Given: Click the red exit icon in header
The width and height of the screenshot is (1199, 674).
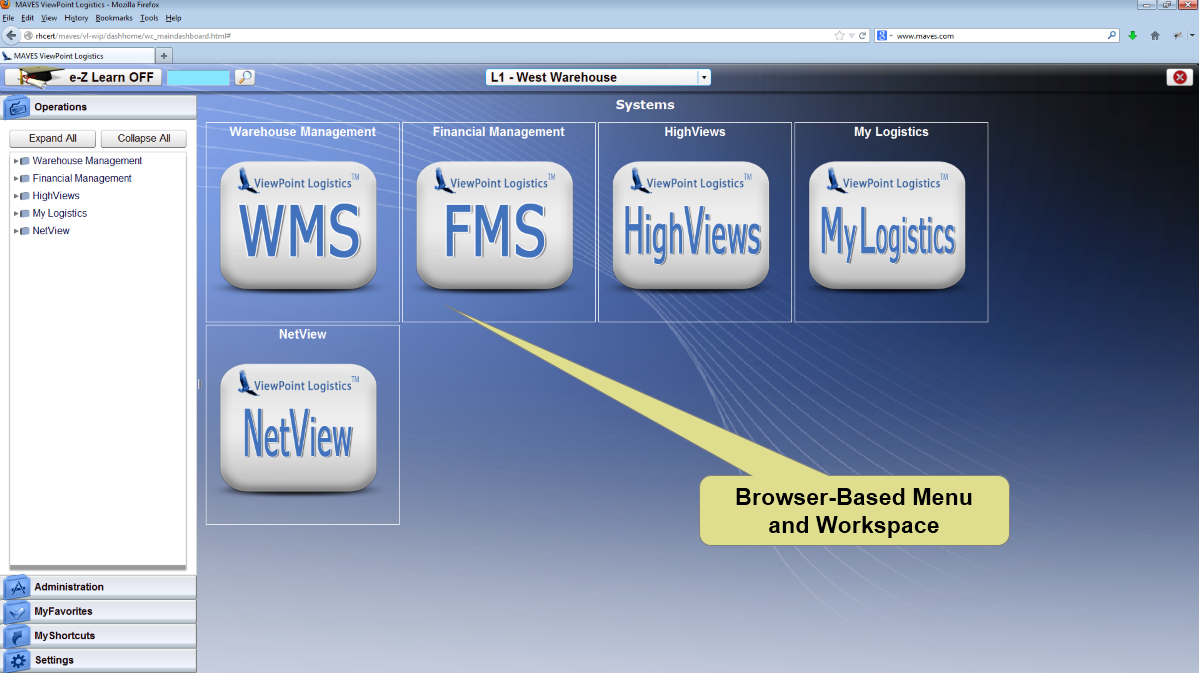Looking at the screenshot, I should 1180,77.
